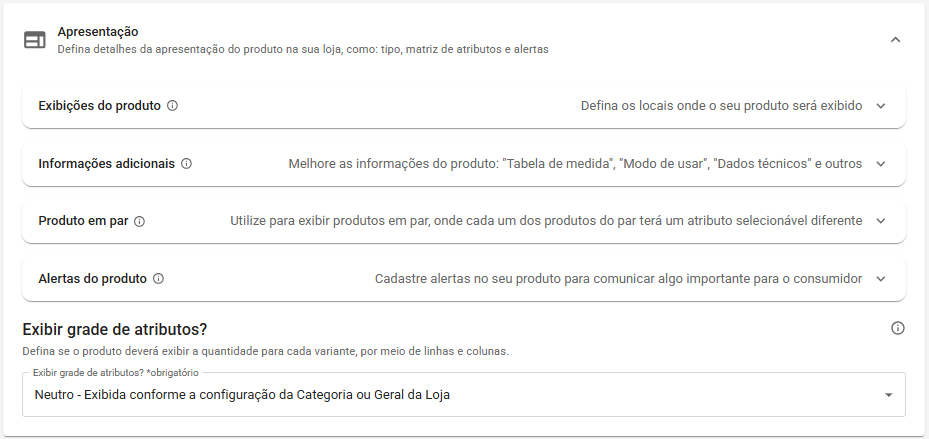Click info icon beside Alertas do produto
The height and width of the screenshot is (439, 929).
click(x=158, y=279)
